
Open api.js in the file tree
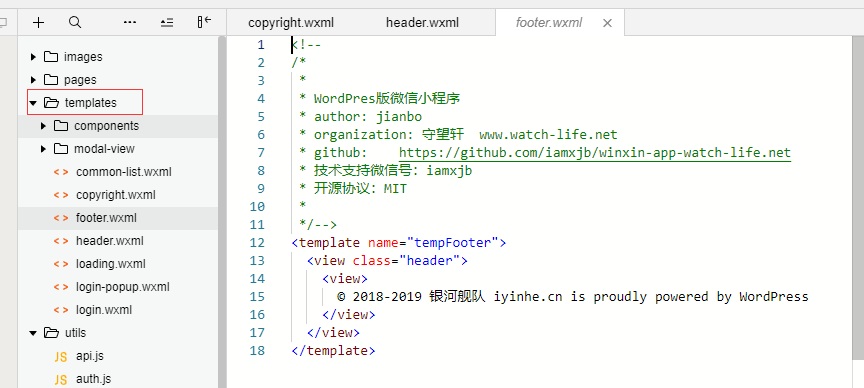(90, 356)
